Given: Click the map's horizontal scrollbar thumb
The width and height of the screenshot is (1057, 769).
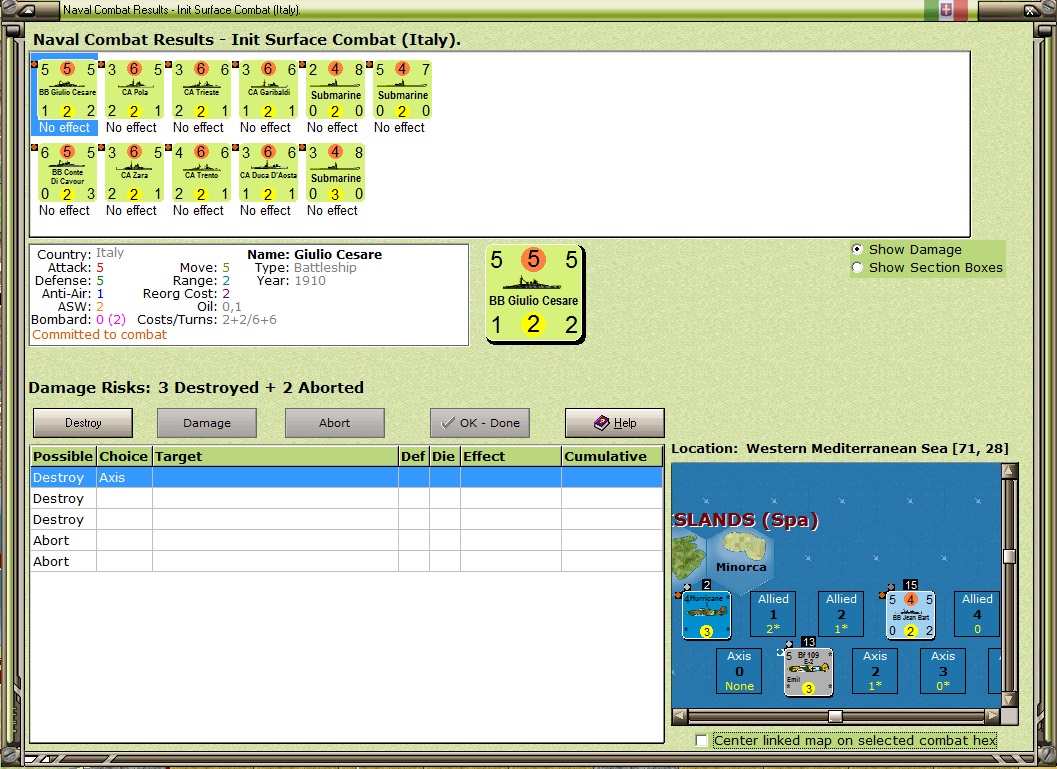Looking at the screenshot, I should tap(835, 716).
